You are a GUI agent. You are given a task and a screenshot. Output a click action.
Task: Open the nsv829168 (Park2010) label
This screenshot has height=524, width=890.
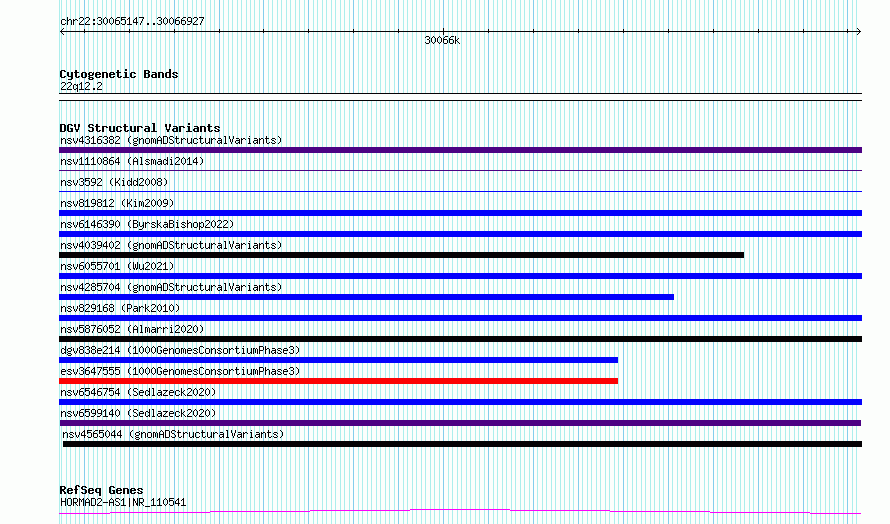(x=120, y=308)
